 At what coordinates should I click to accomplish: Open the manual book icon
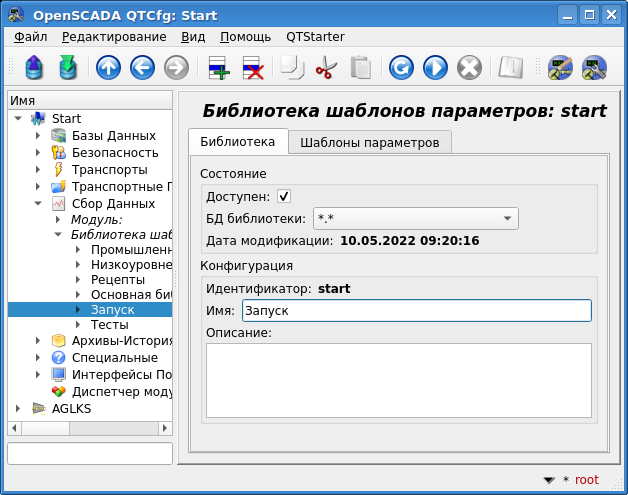[x=511, y=67]
